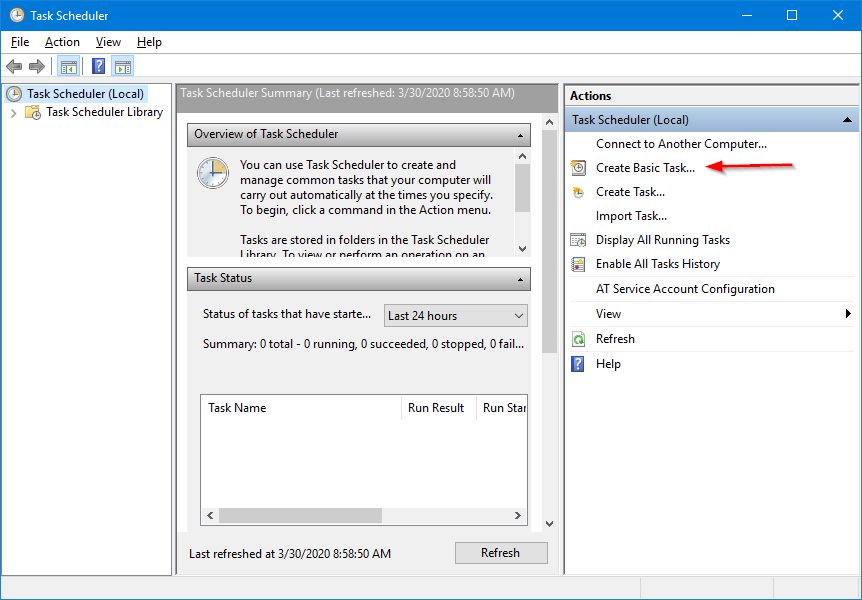Collapse the Task Status section
Image resolution: width=862 pixels, height=600 pixels.
coord(520,279)
